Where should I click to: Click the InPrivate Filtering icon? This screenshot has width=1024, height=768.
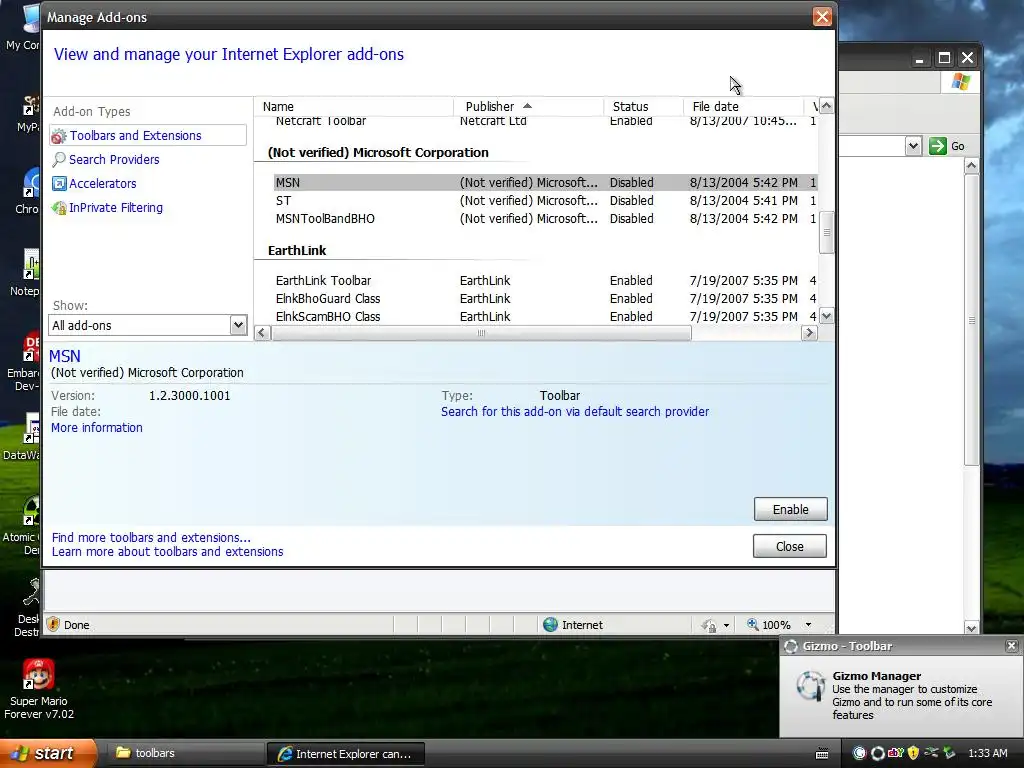pos(59,208)
